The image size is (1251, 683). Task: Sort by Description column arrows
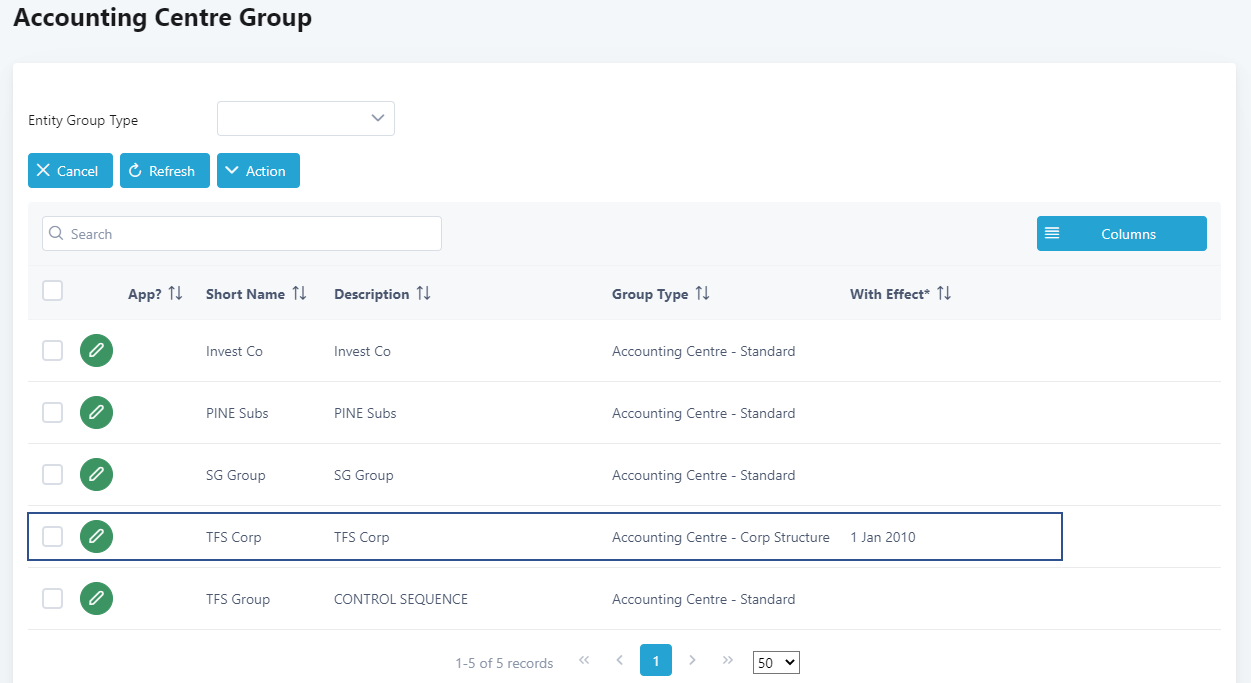424,294
